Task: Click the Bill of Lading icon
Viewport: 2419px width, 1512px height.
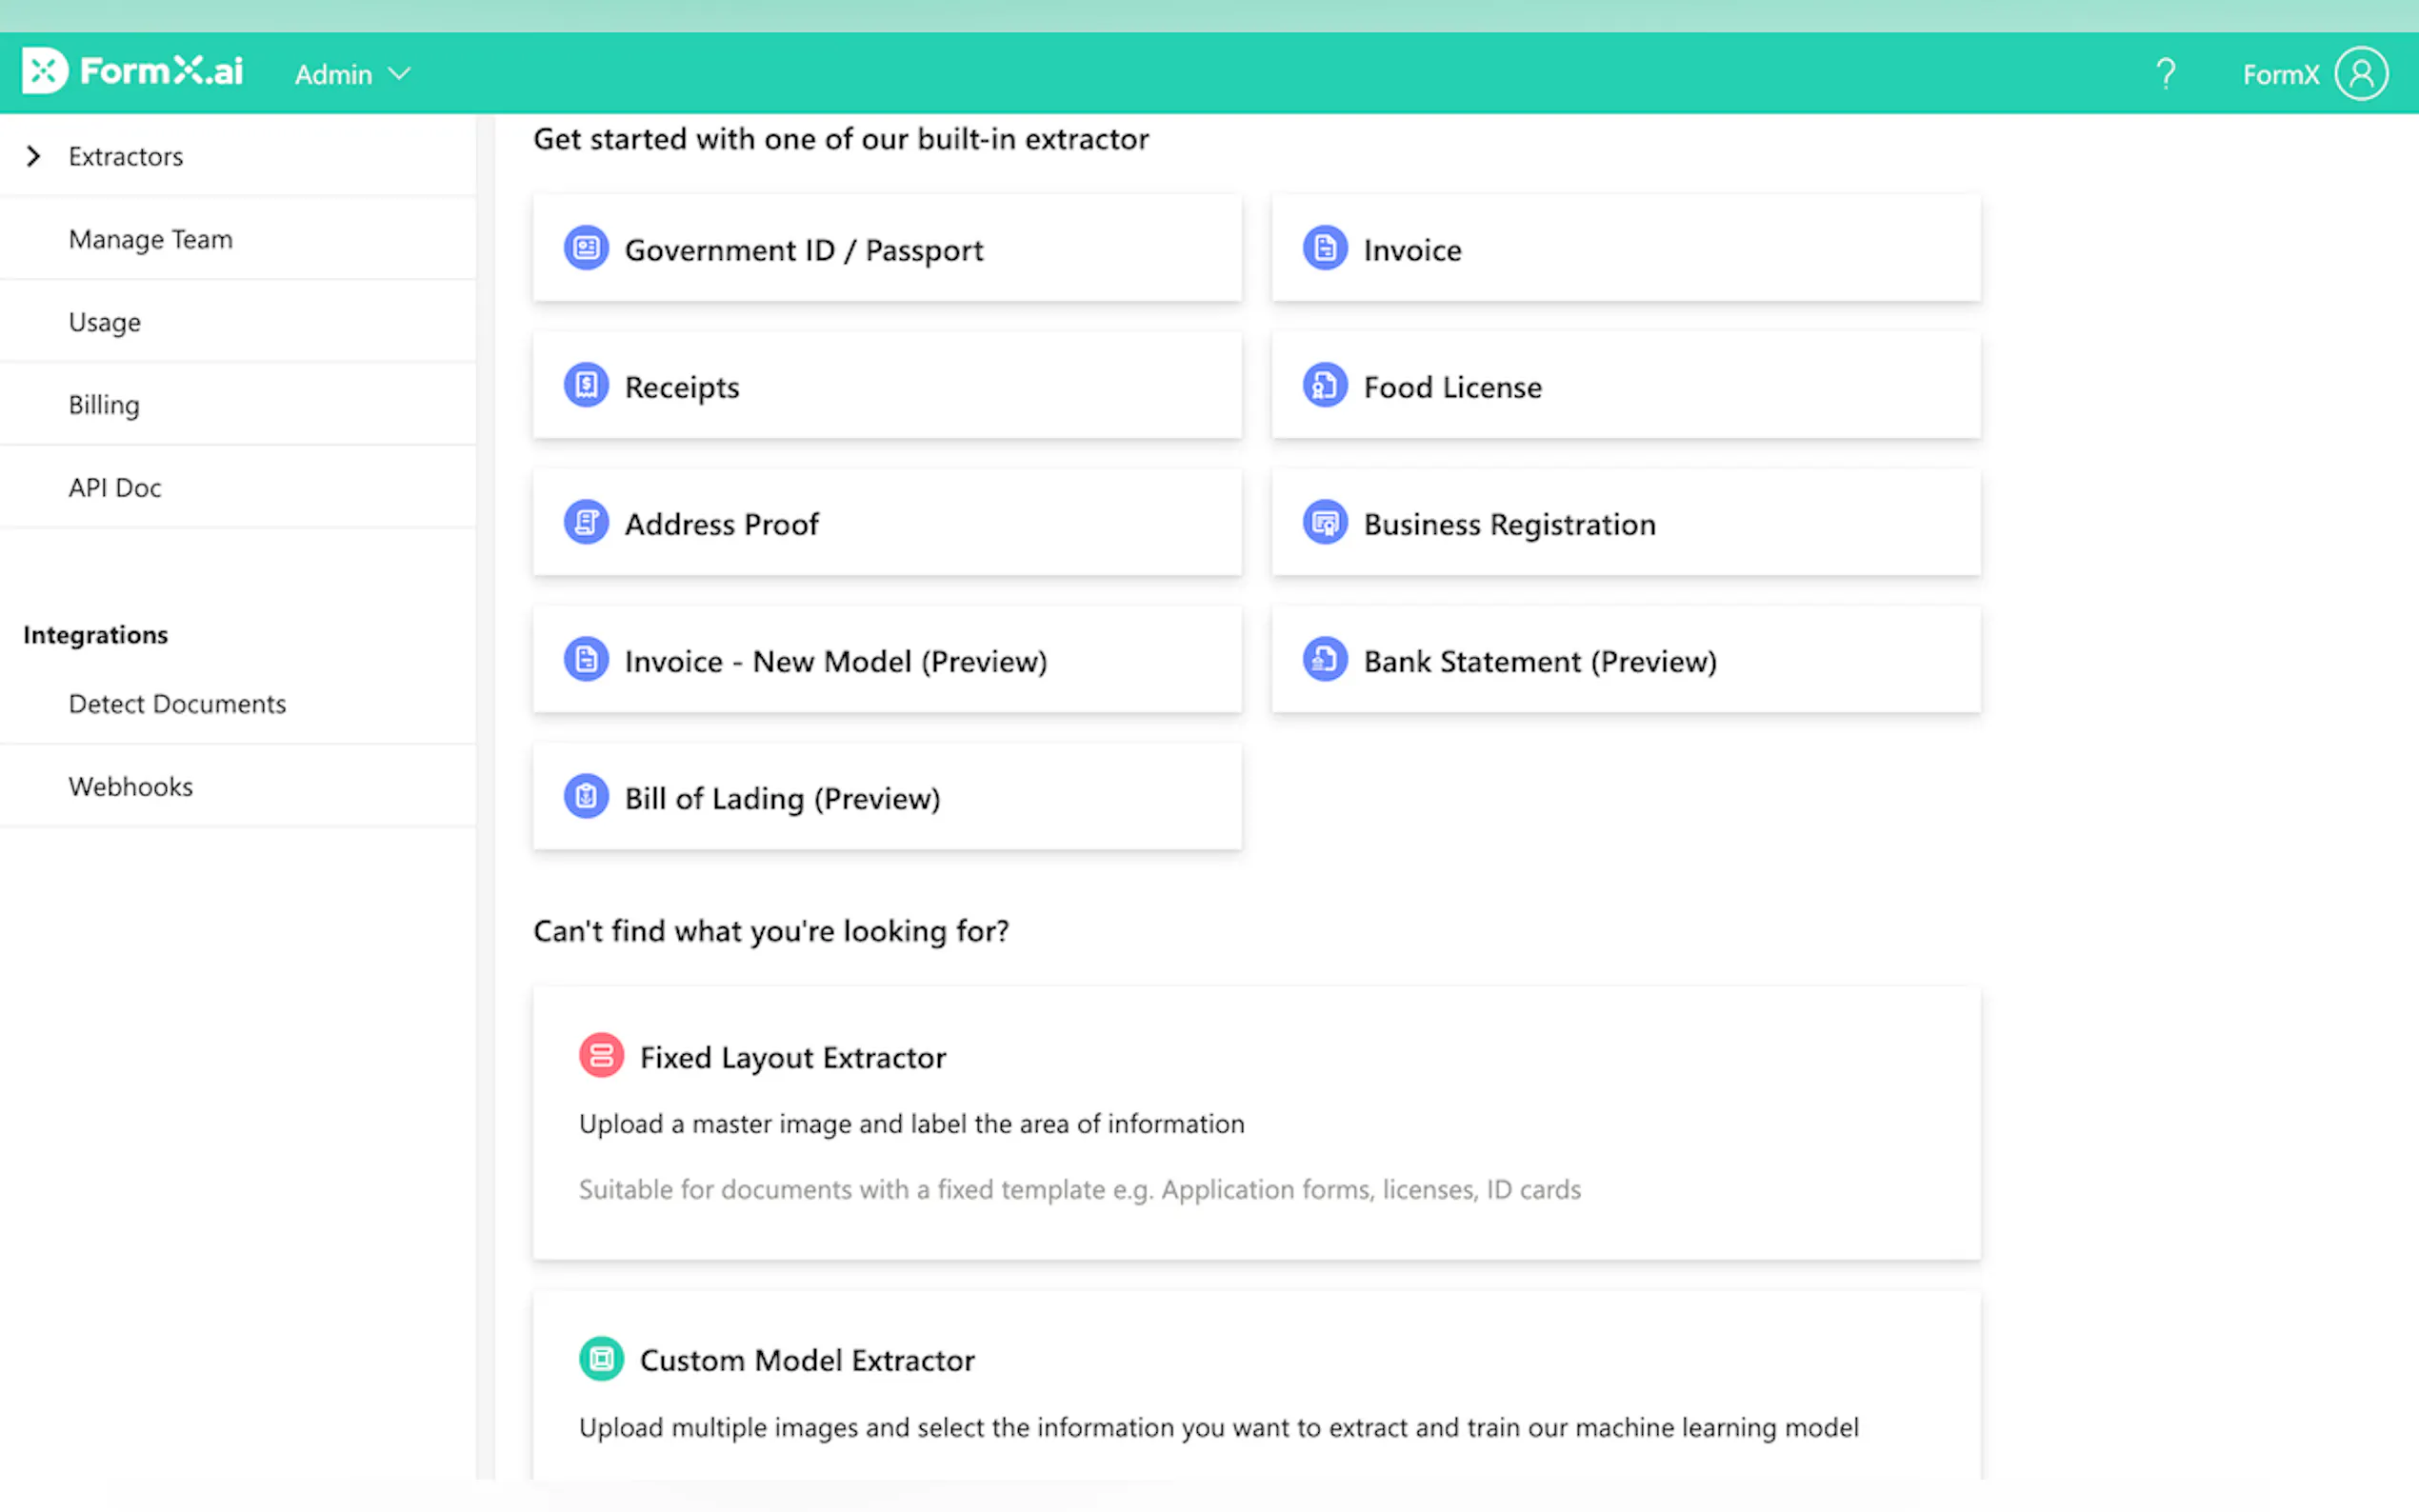Action: point(586,796)
